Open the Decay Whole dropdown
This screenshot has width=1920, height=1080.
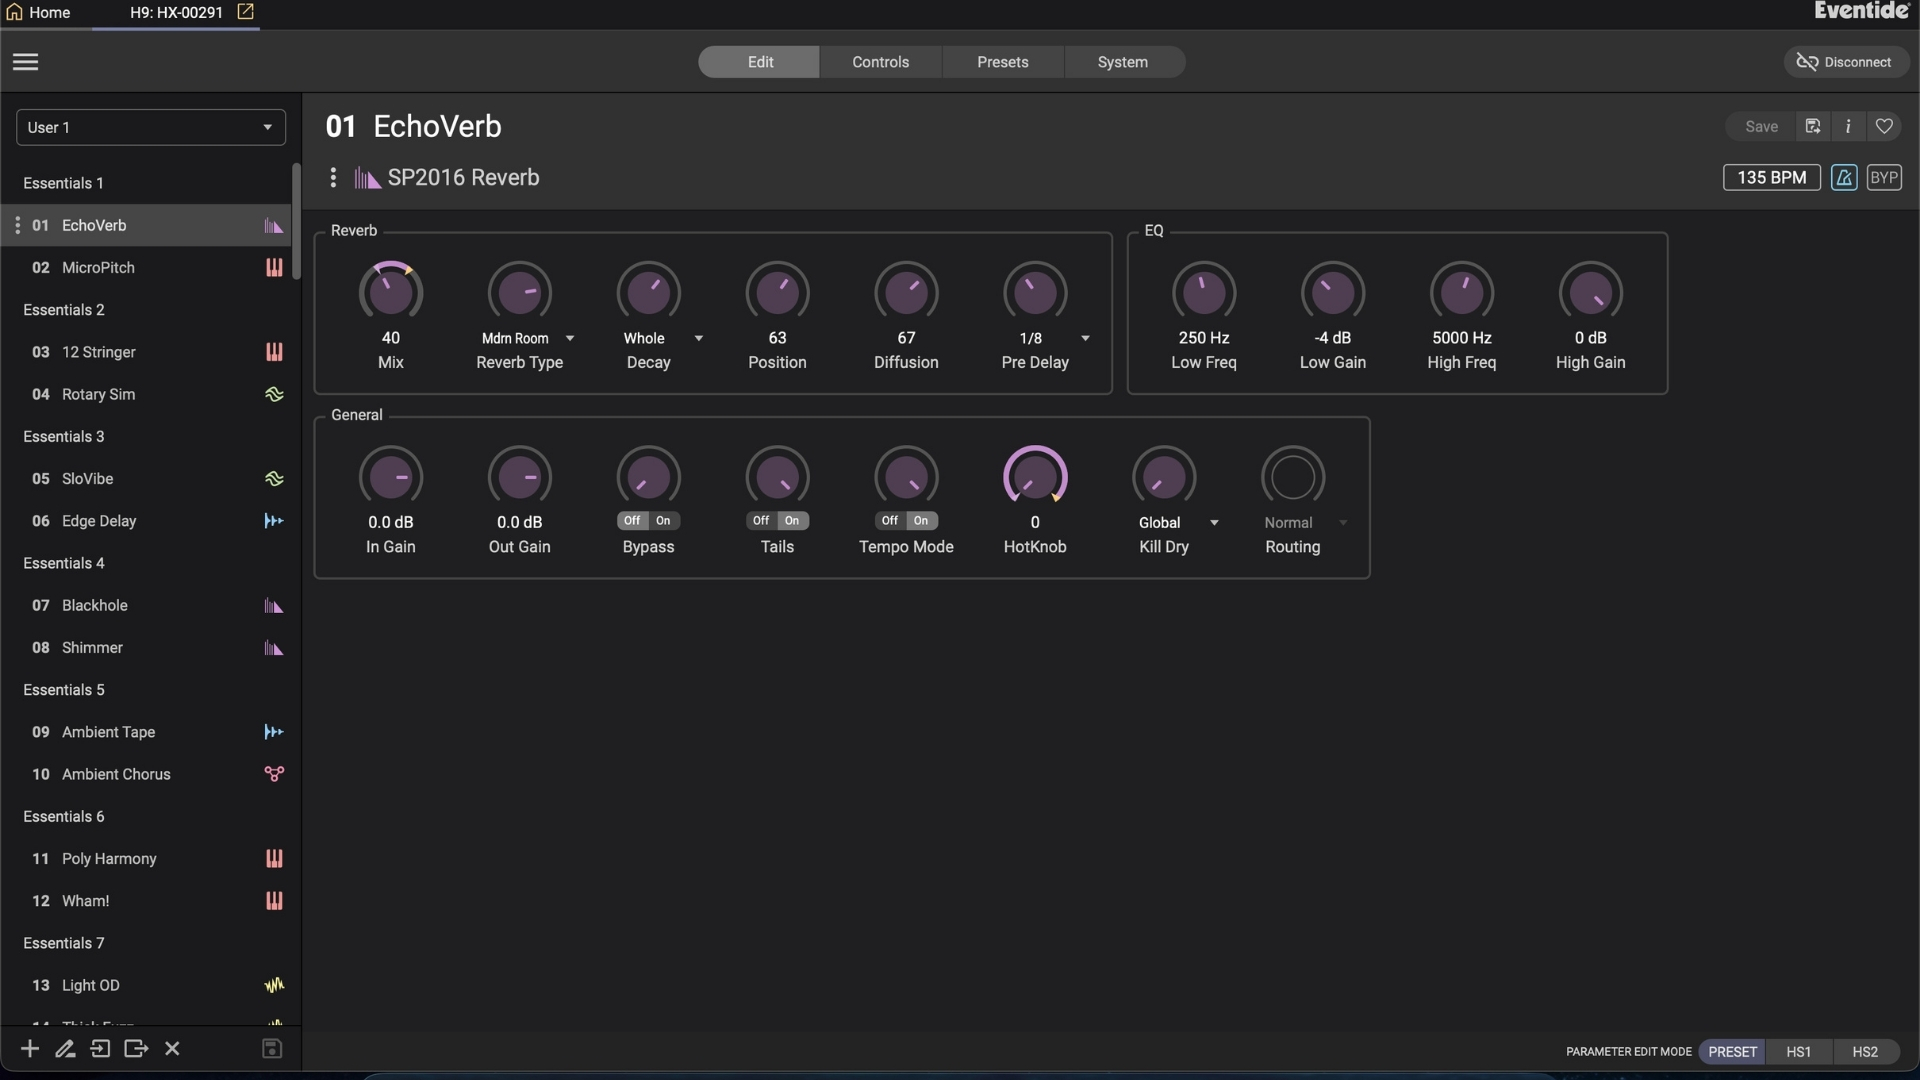tap(662, 338)
